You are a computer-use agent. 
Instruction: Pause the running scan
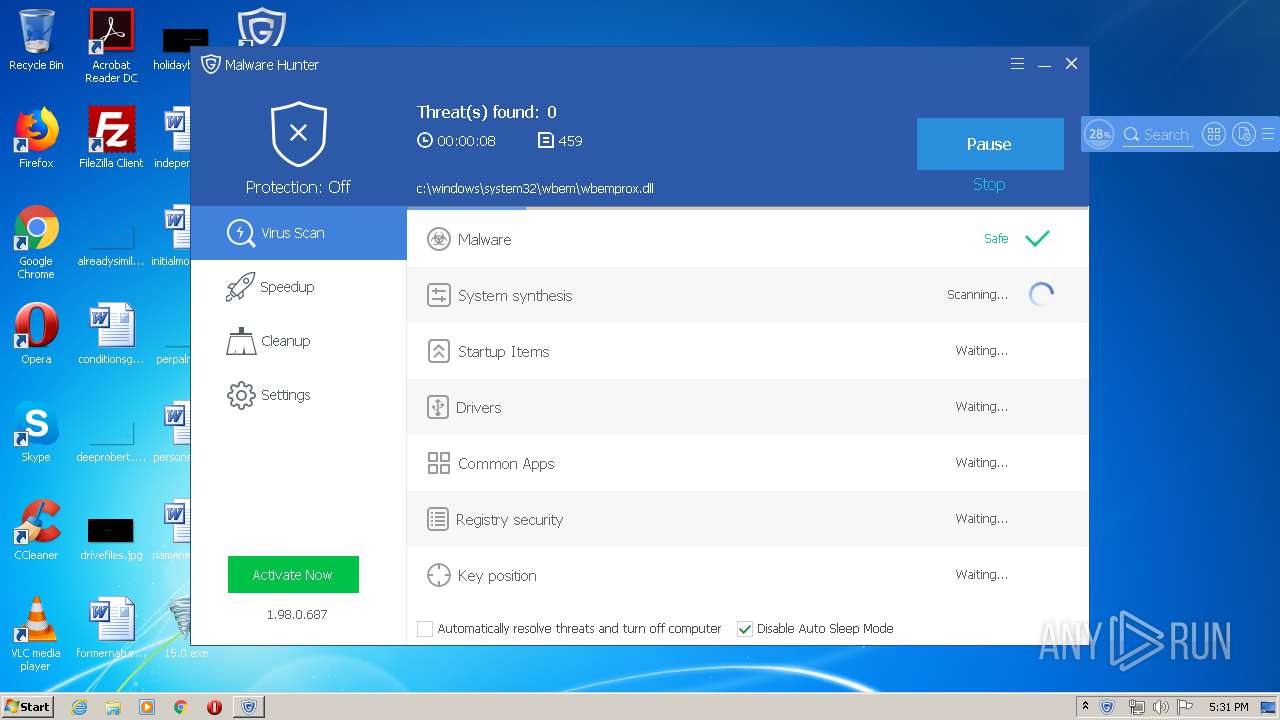990,144
